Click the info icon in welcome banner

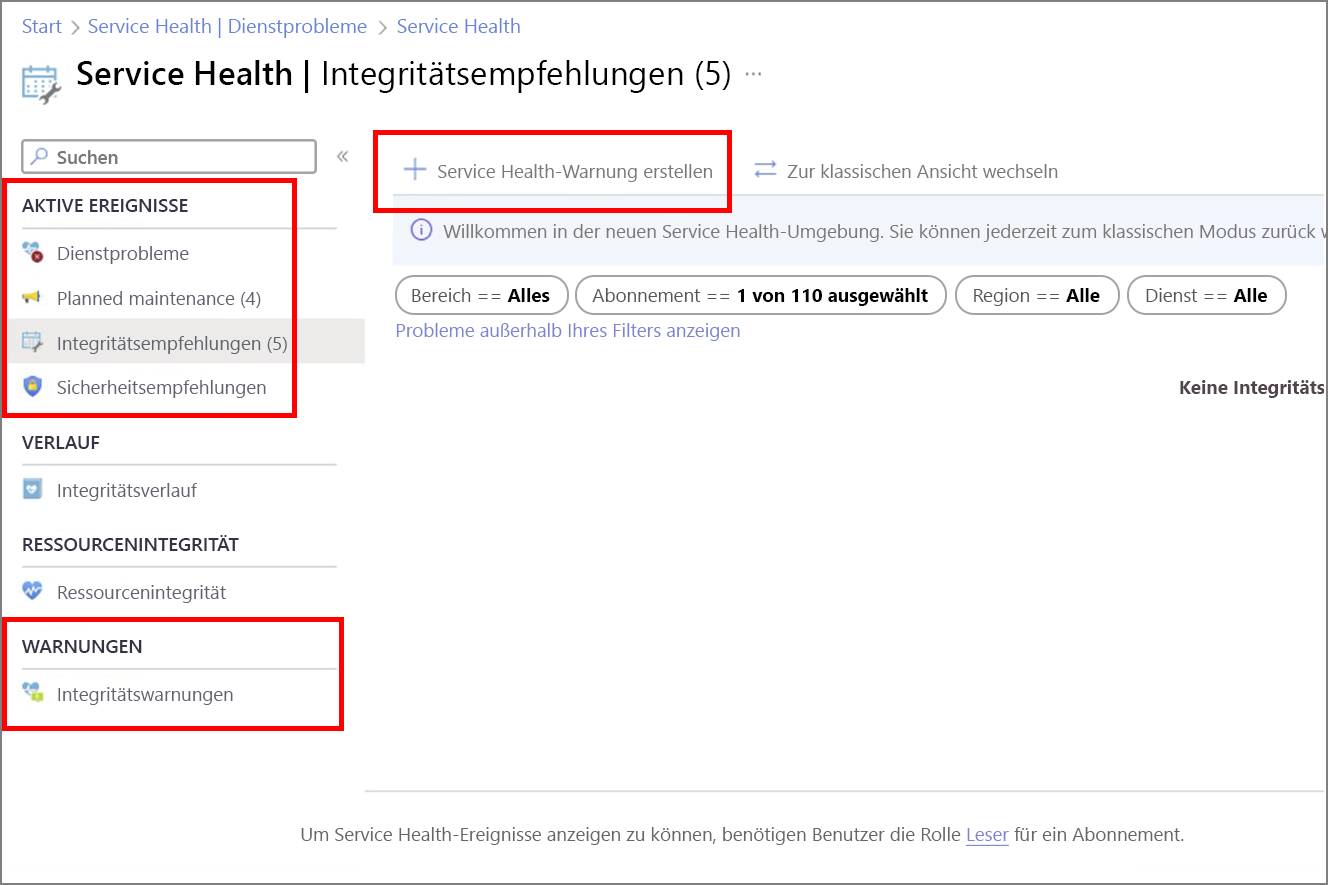pyautogui.click(x=422, y=231)
